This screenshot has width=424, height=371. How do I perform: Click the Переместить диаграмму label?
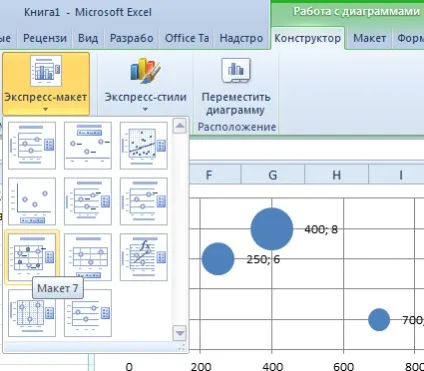click(x=236, y=103)
